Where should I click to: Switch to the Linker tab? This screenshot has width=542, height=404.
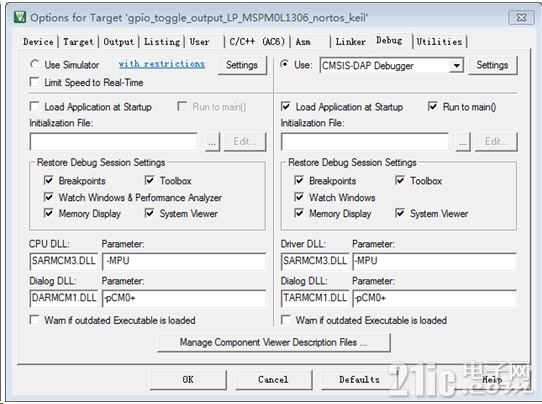pyautogui.click(x=350, y=42)
